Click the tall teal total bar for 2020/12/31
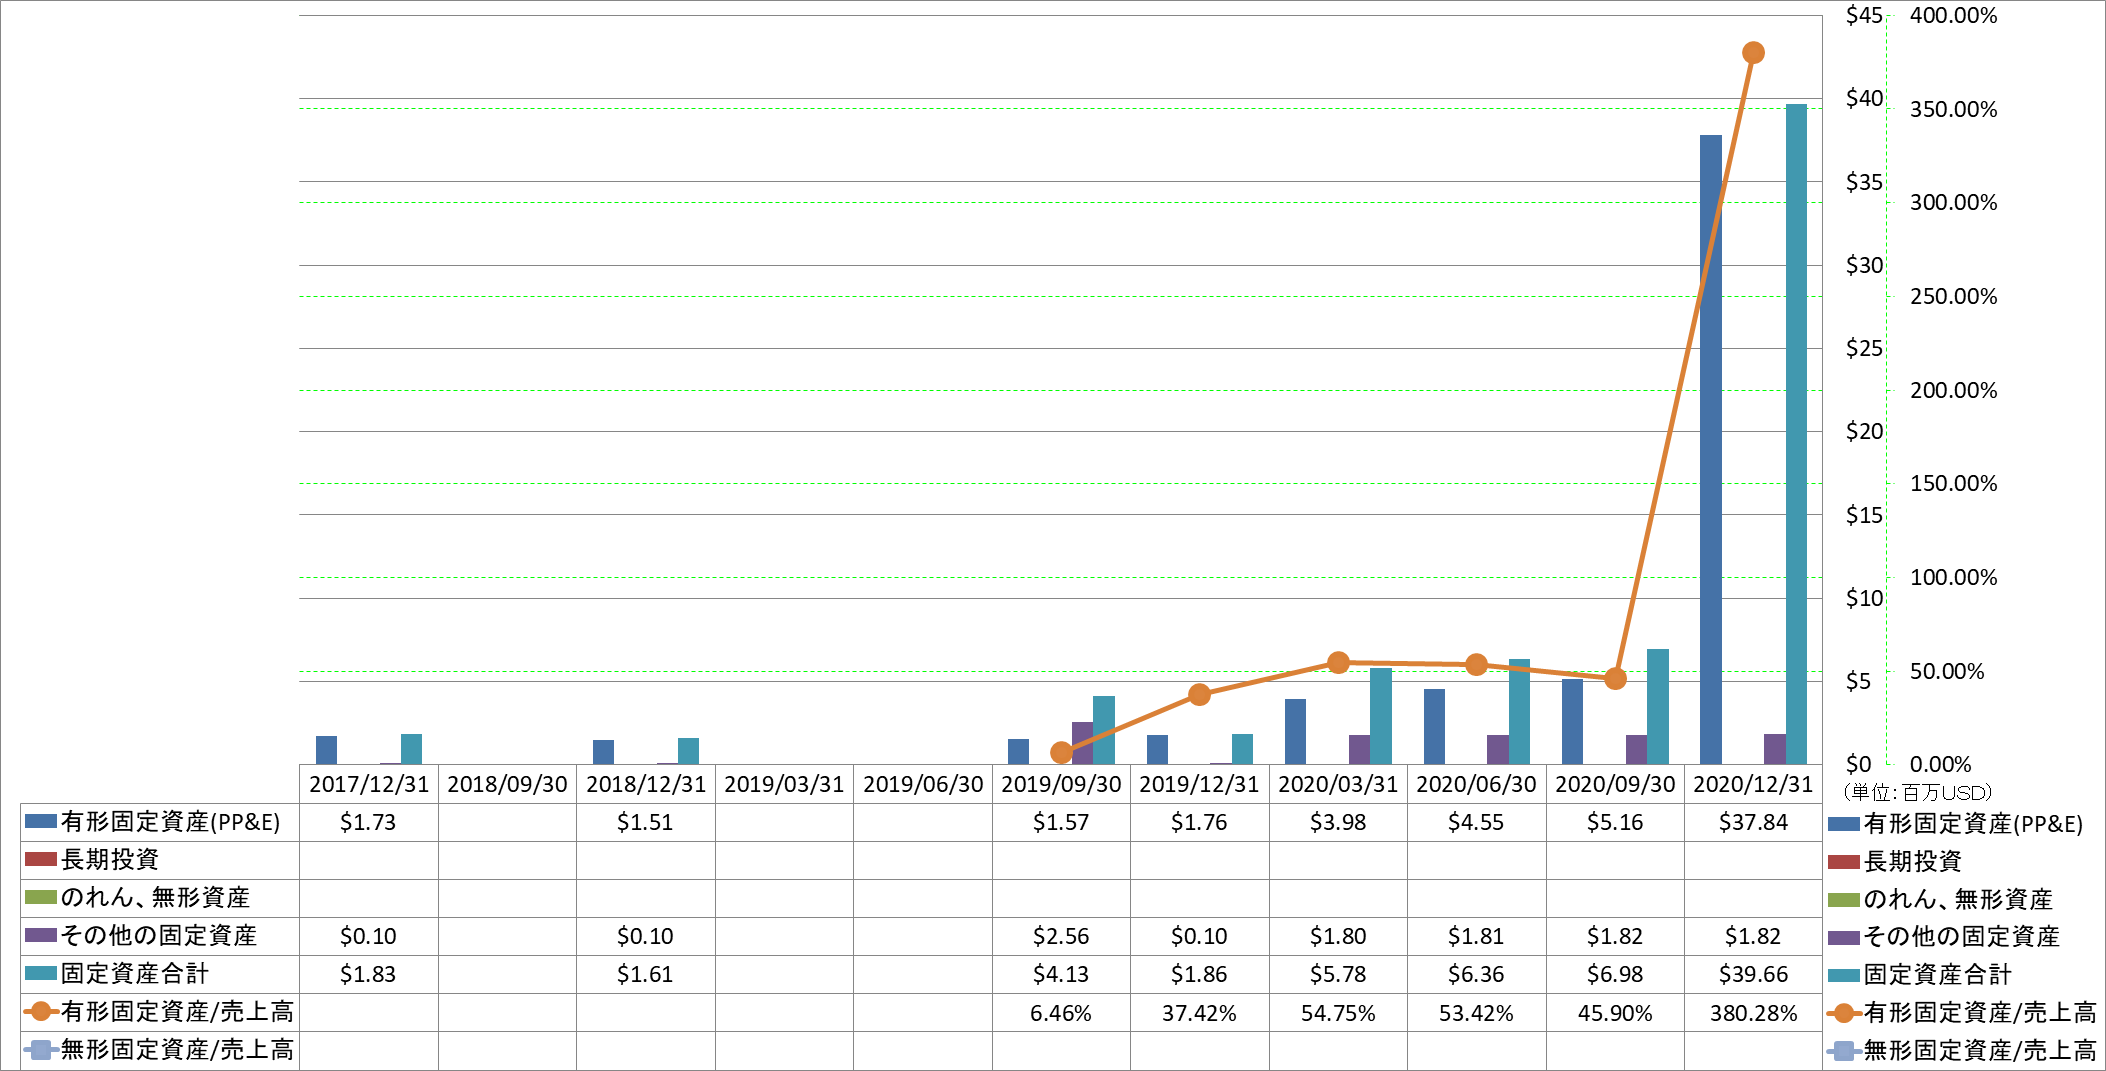2106x1071 pixels. pos(1796,434)
